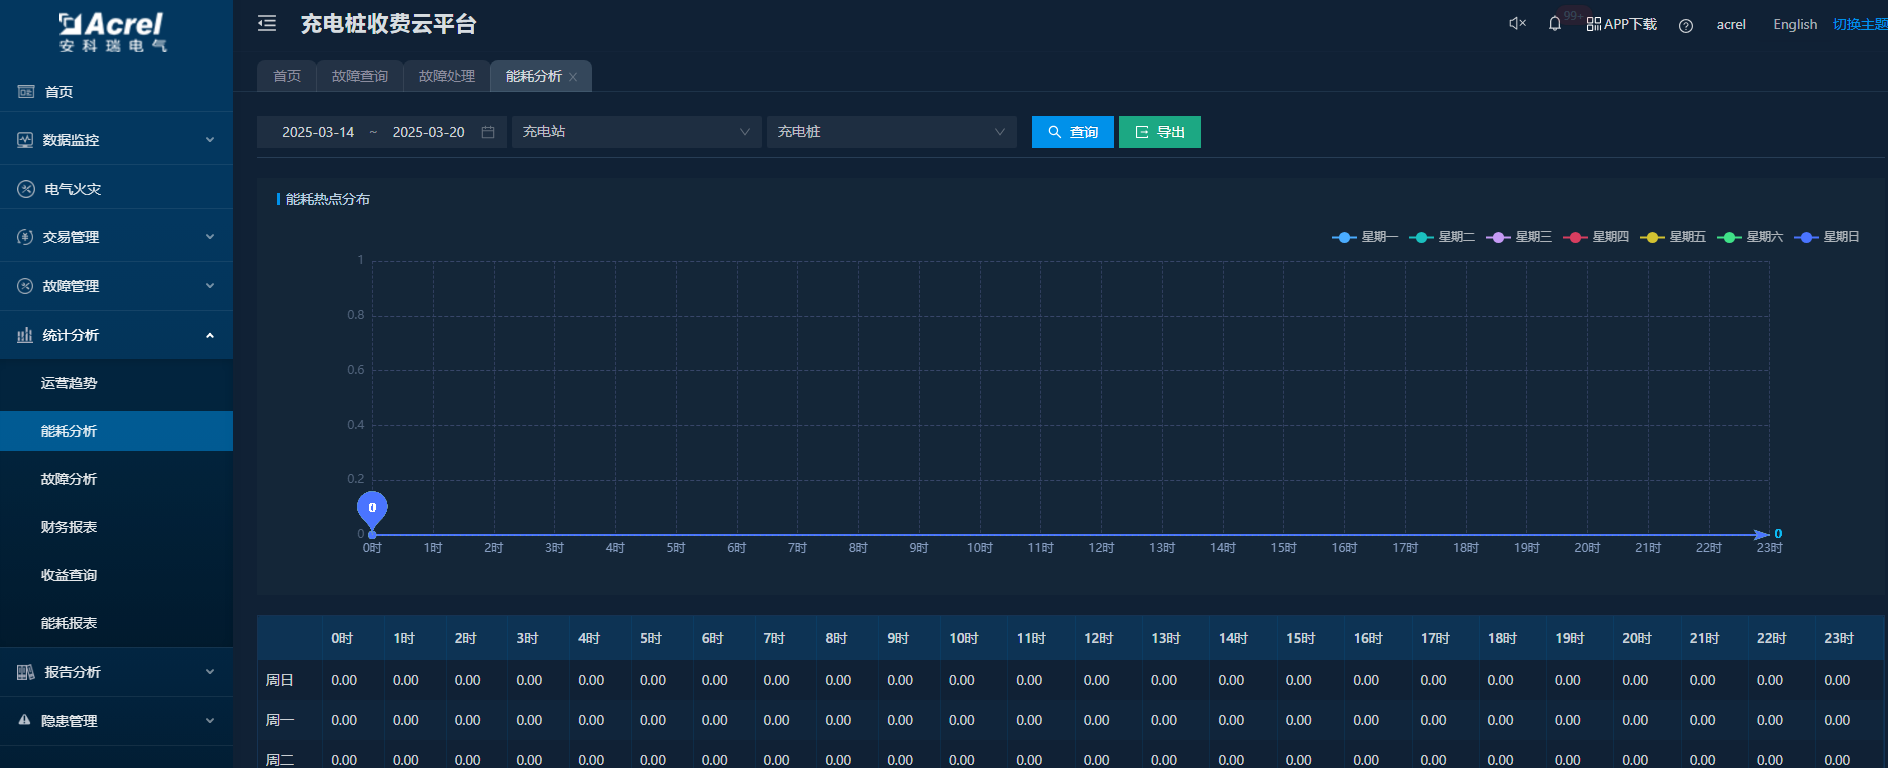This screenshot has width=1888, height=768.
Task: Open the acrel user menu
Action: click(x=1731, y=24)
